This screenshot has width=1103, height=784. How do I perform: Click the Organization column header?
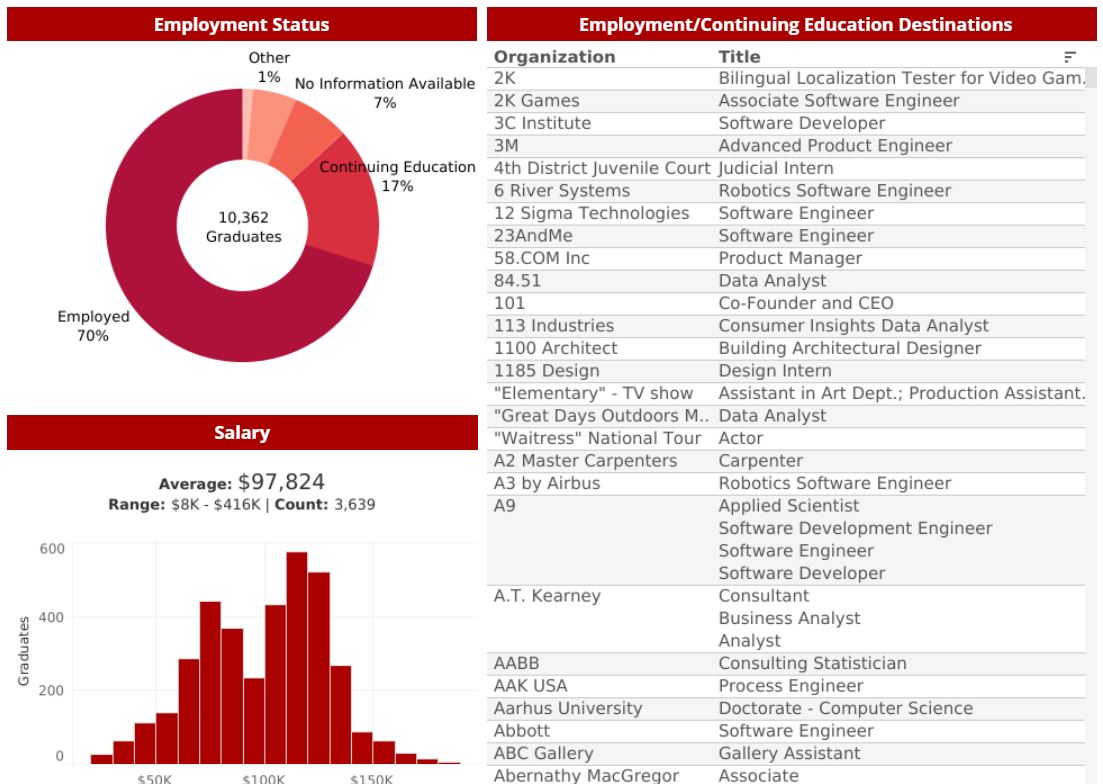tap(554, 57)
